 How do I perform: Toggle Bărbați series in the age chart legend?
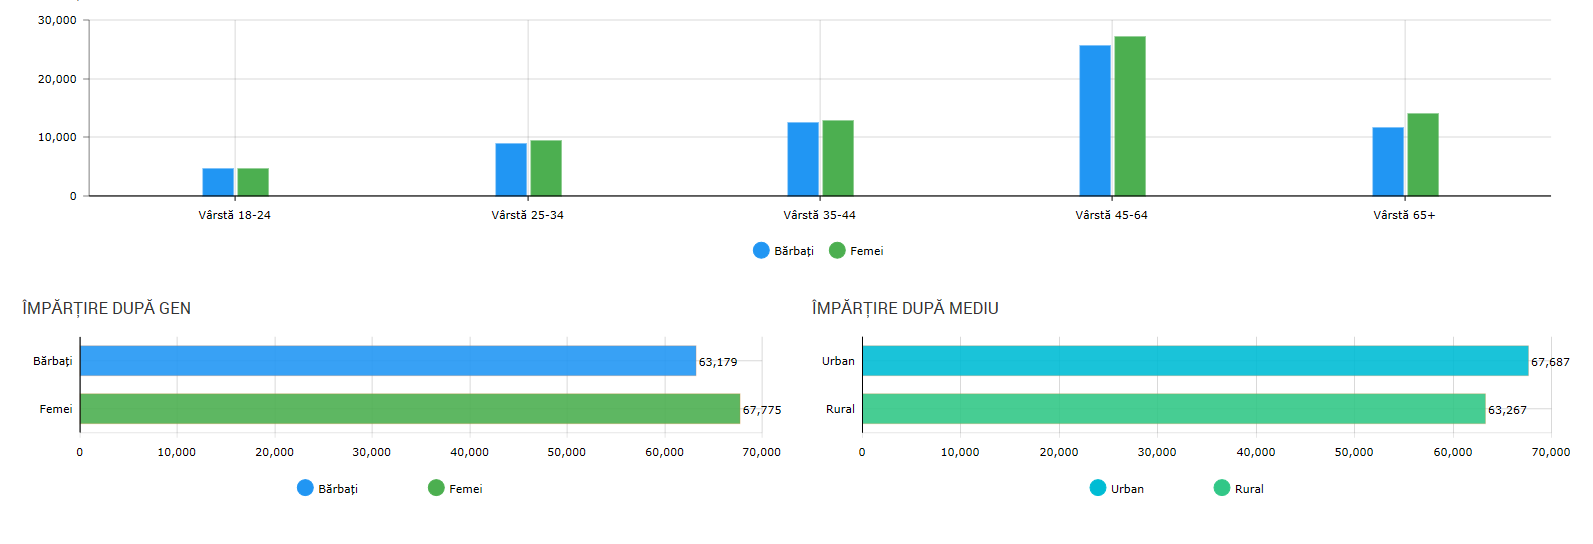pyautogui.click(x=783, y=251)
